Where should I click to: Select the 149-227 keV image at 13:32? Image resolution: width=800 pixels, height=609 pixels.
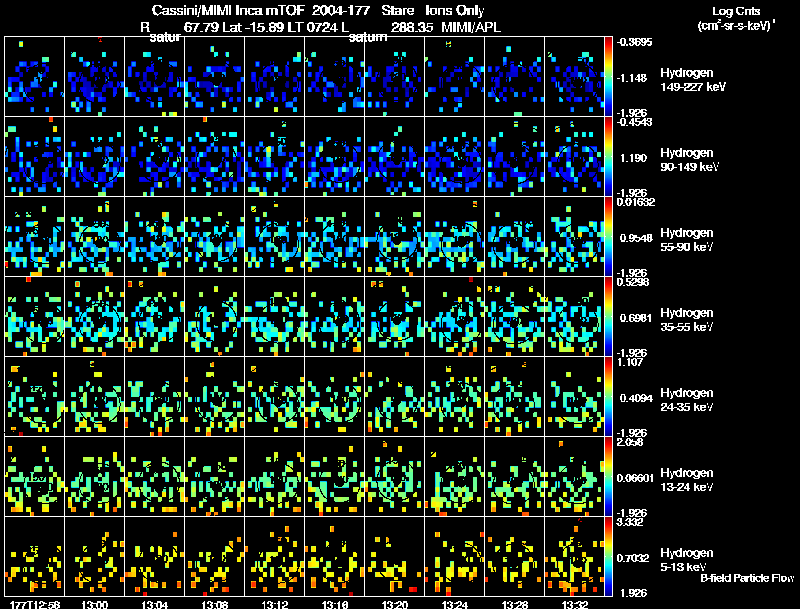(574, 77)
